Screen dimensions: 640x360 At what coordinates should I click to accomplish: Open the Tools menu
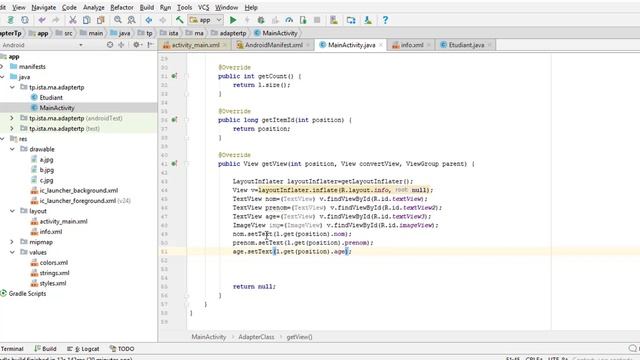pyautogui.click(x=184, y=7)
